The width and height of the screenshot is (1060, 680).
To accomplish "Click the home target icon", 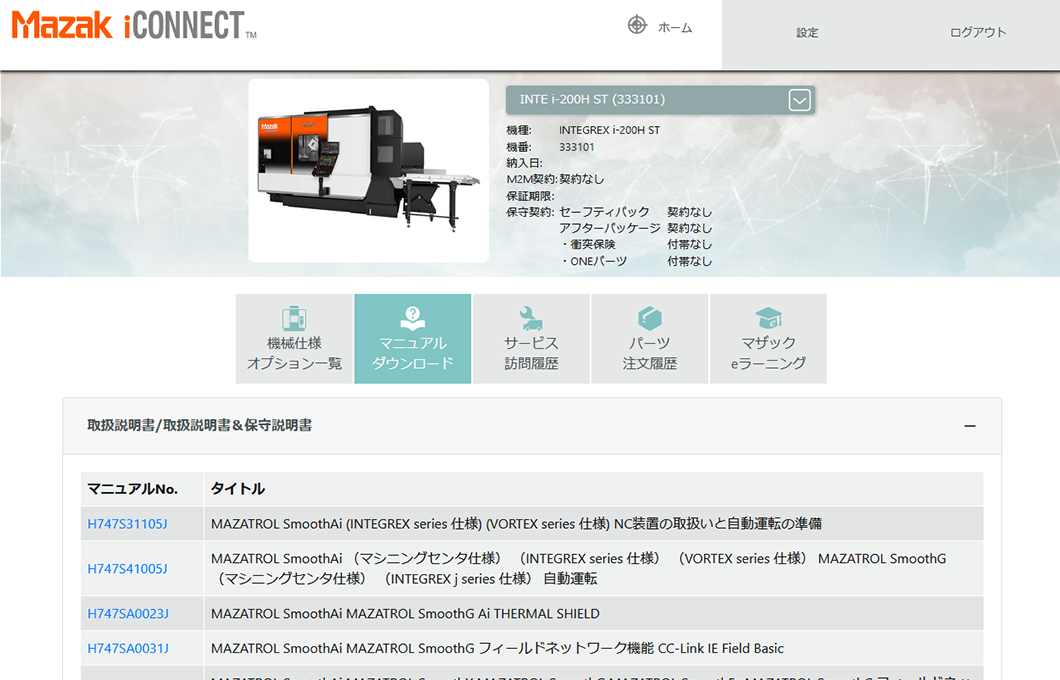I will coord(637,26).
